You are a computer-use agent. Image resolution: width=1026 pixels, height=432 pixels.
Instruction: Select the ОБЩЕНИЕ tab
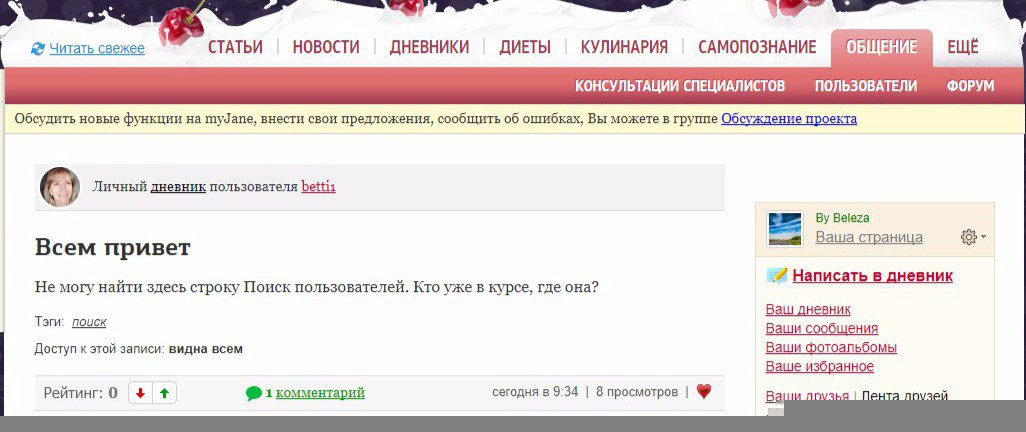pos(881,47)
